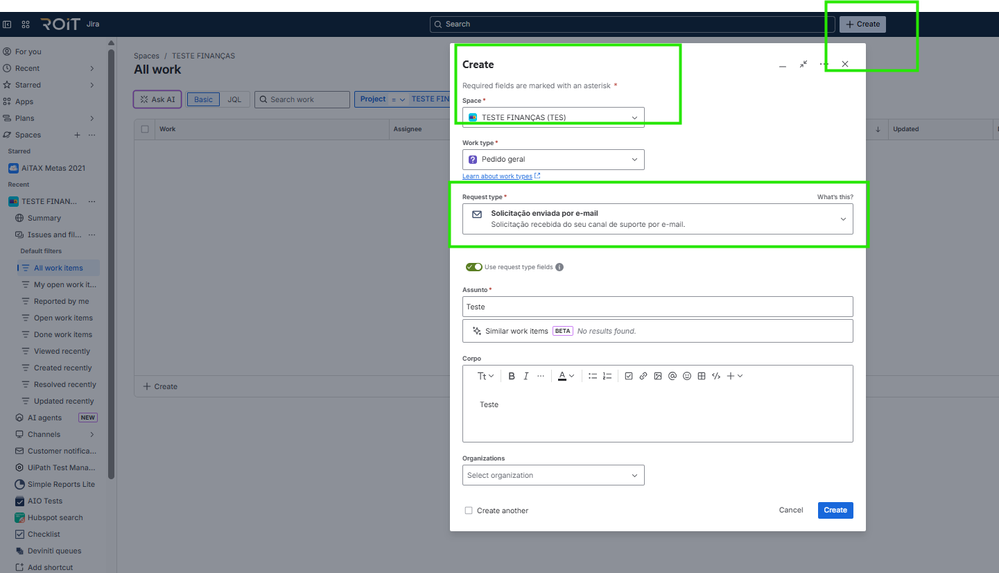Image resolution: width=999 pixels, height=573 pixels.
Task: Collapse the sidebar with top-left panel icon
Action: [7, 24]
